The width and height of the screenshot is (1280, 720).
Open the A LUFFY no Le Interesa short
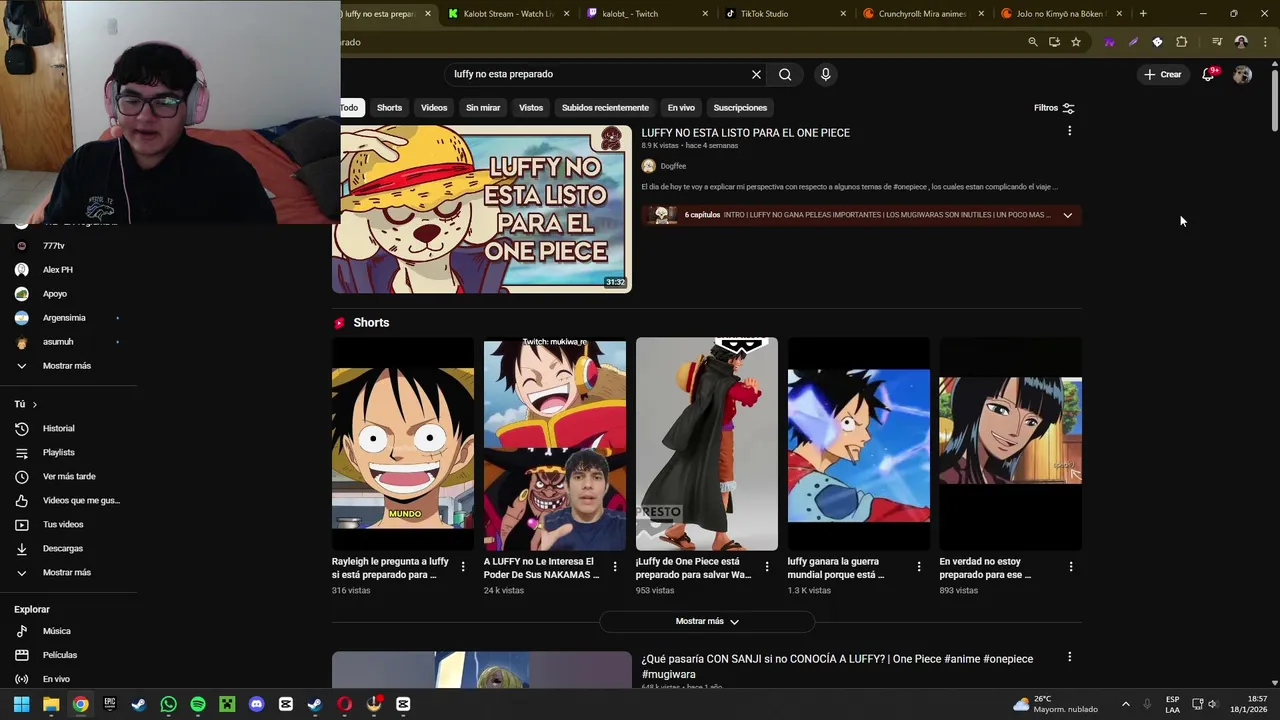(x=555, y=445)
